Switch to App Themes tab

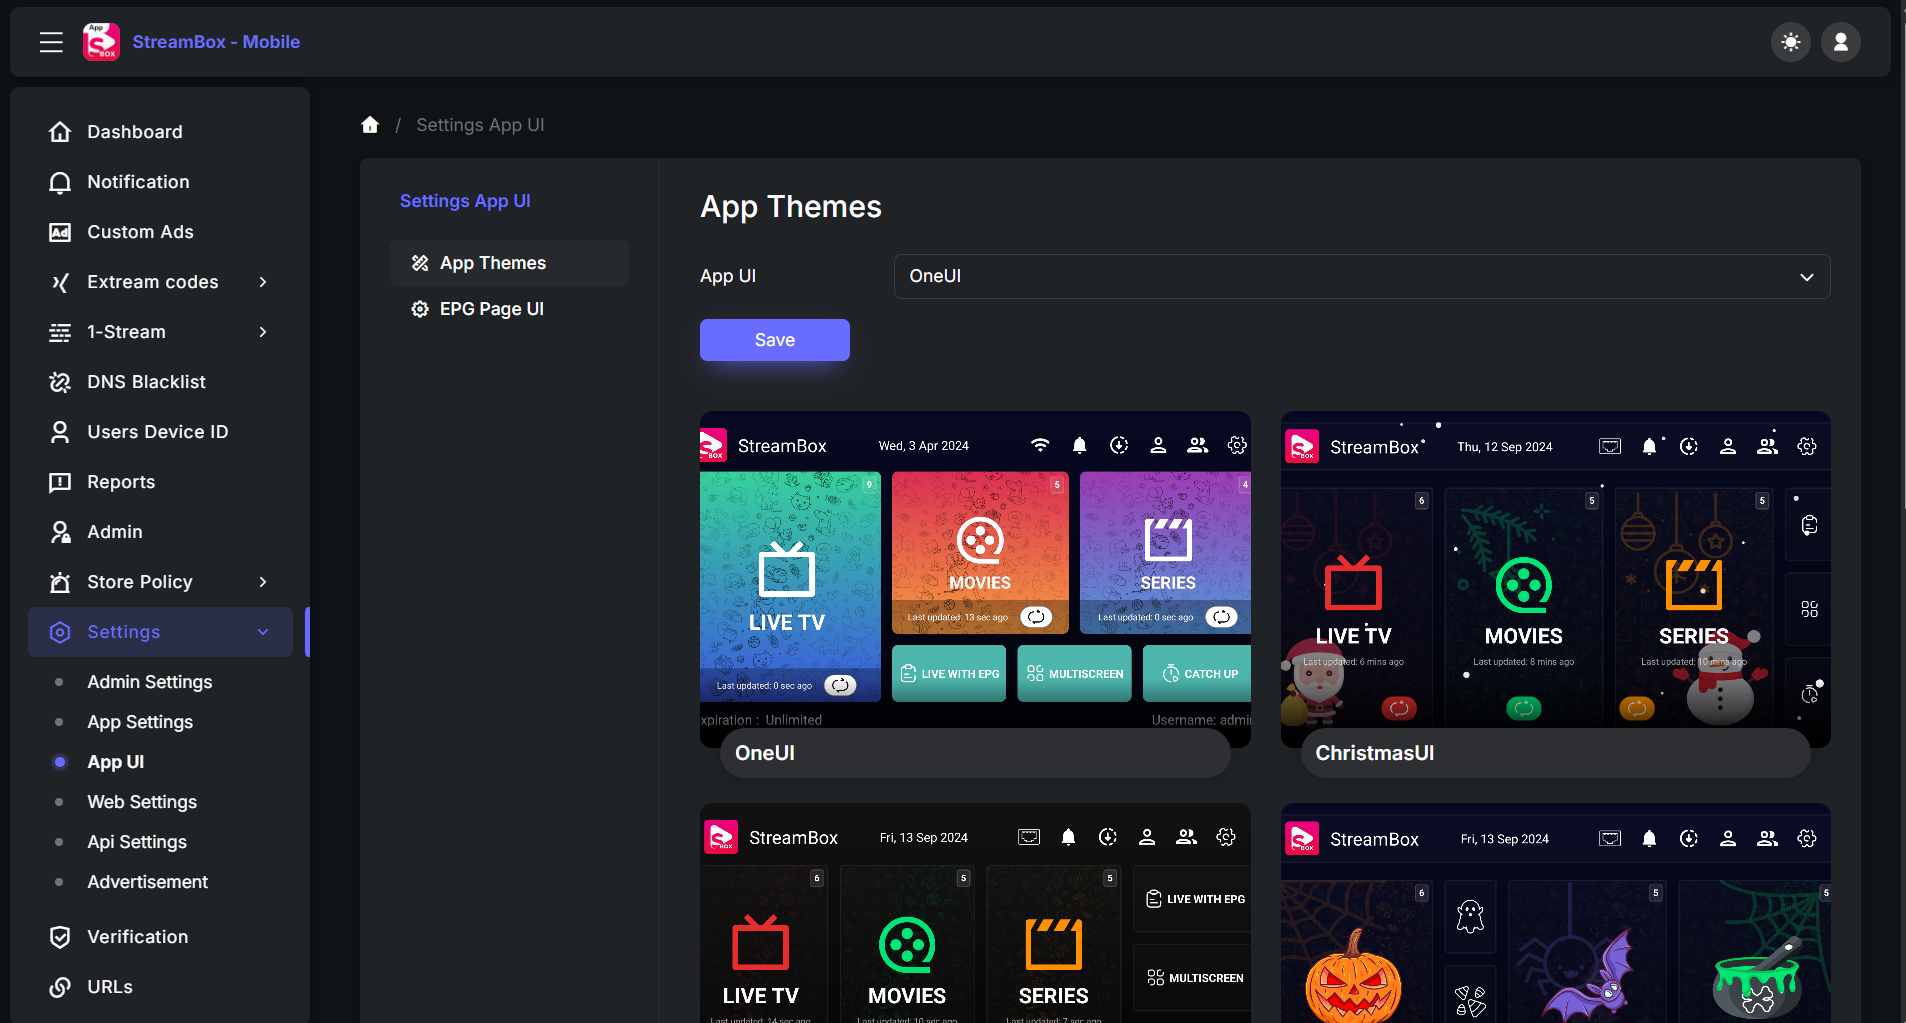coord(509,263)
